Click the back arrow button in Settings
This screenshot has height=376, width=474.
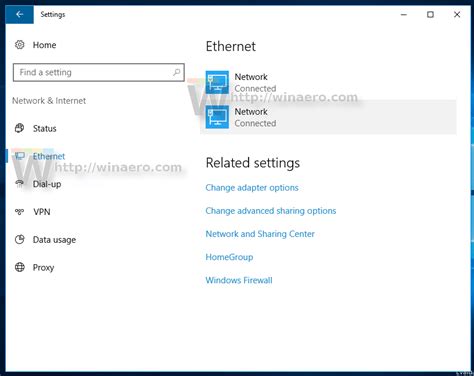point(19,14)
